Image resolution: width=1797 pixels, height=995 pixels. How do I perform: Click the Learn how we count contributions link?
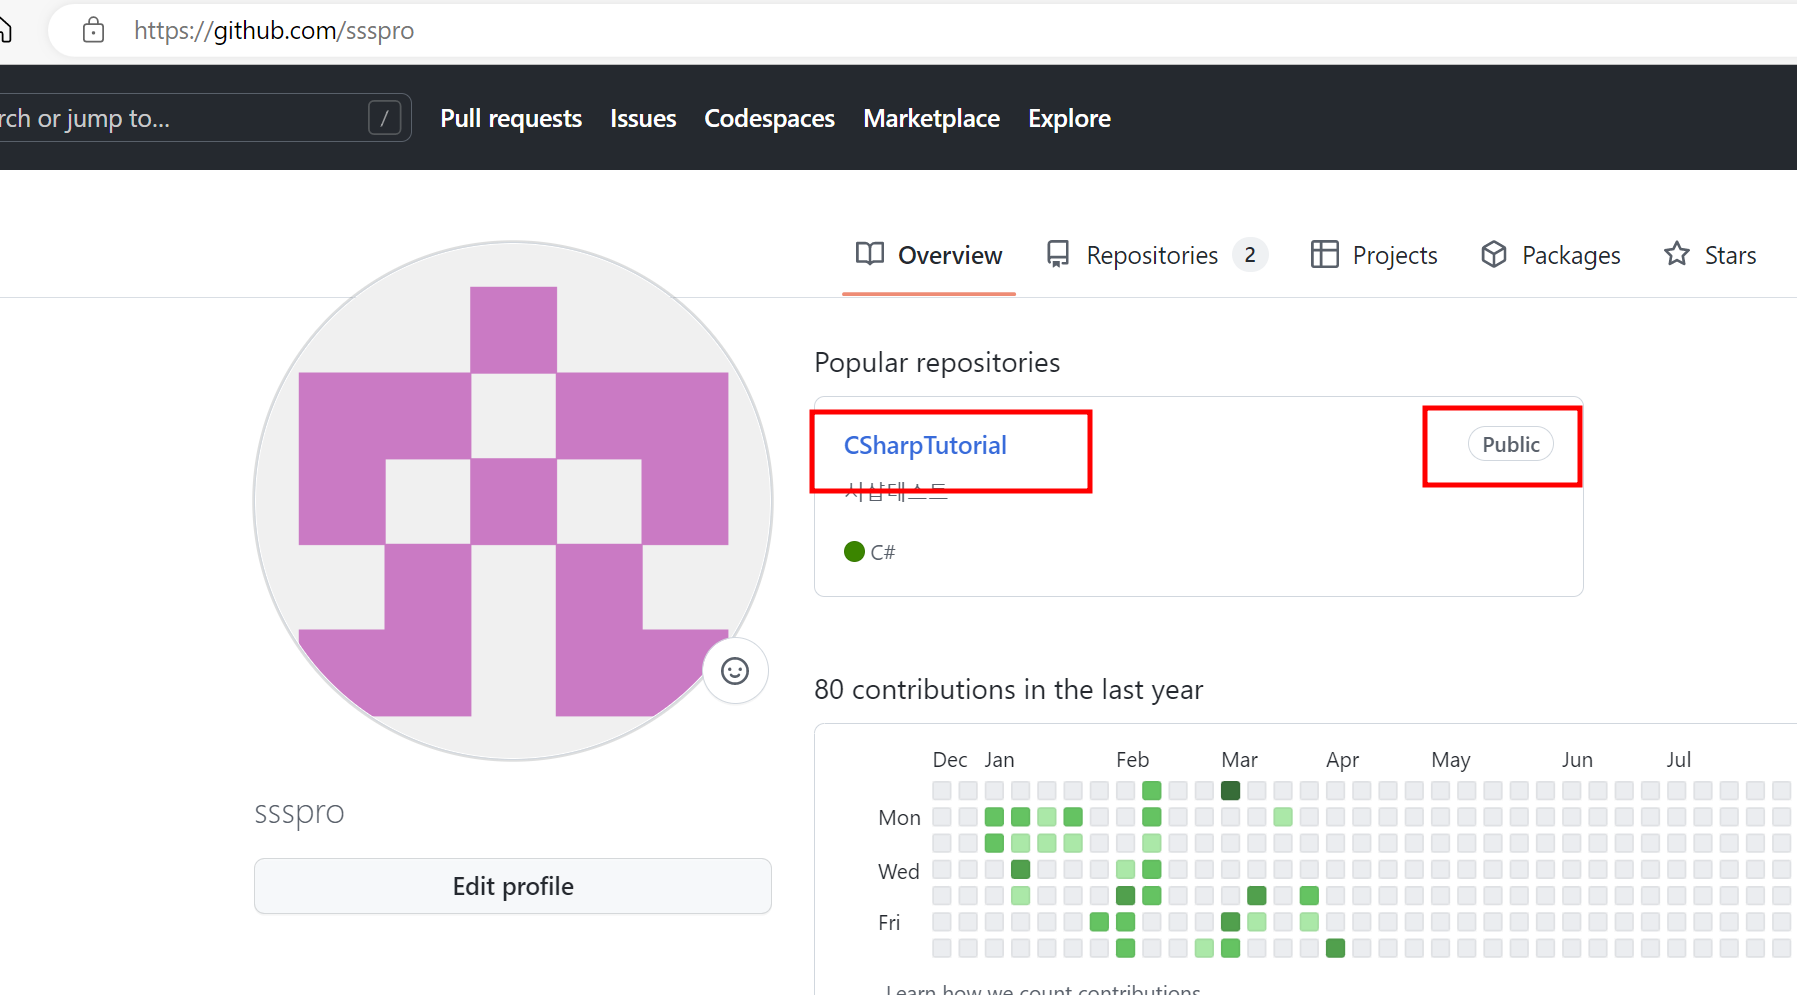pos(1043,989)
